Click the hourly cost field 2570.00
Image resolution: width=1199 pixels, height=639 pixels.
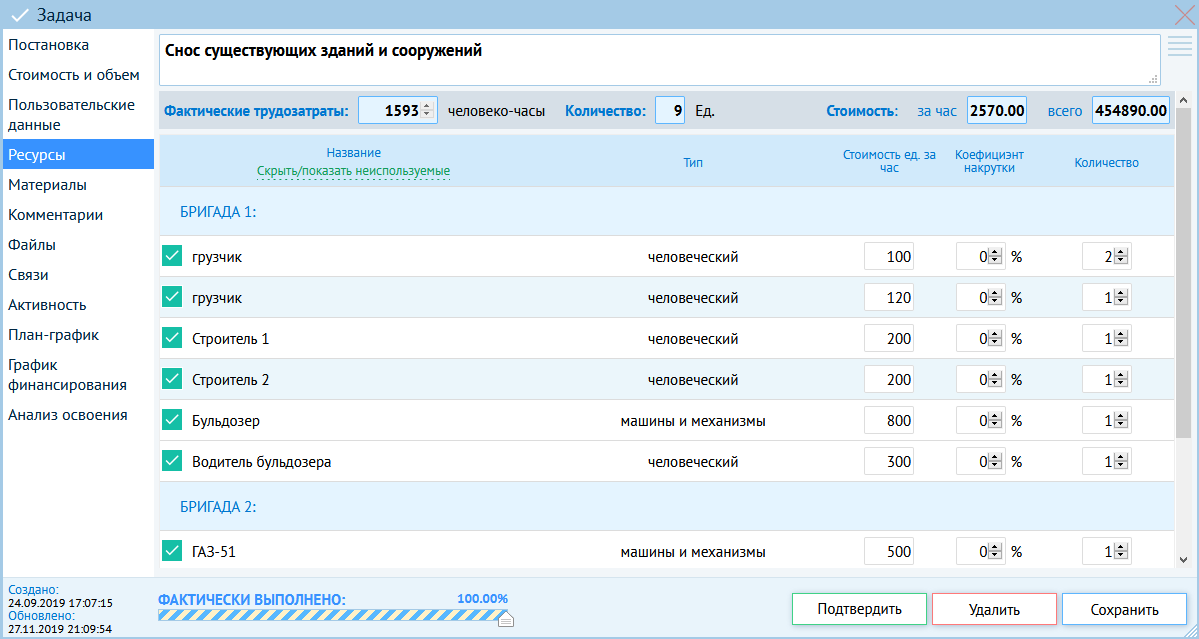pos(997,111)
